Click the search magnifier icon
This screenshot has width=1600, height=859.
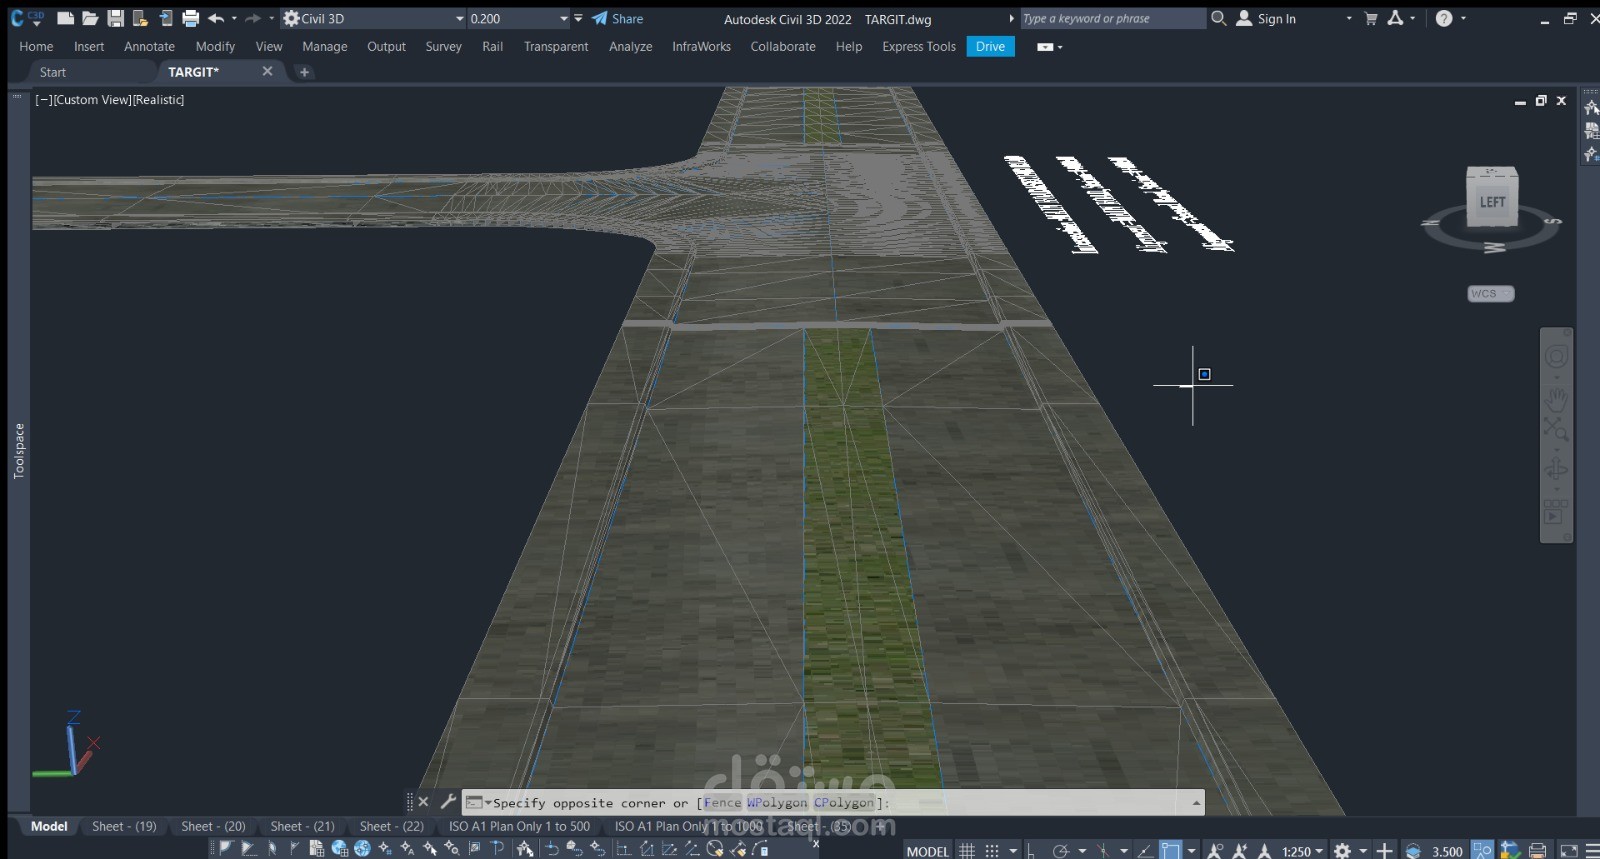1218,18
